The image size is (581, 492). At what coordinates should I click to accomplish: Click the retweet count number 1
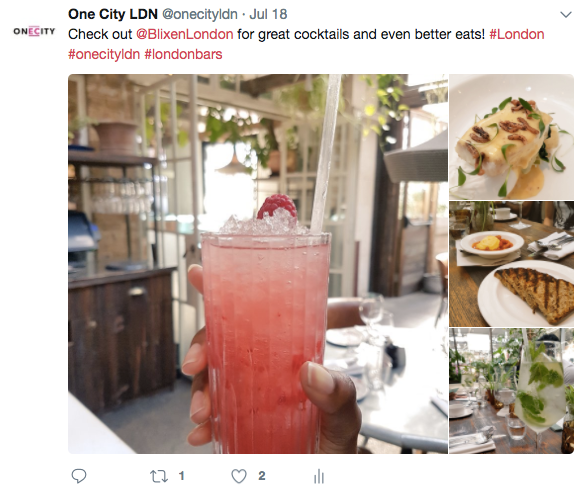point(182,476)
